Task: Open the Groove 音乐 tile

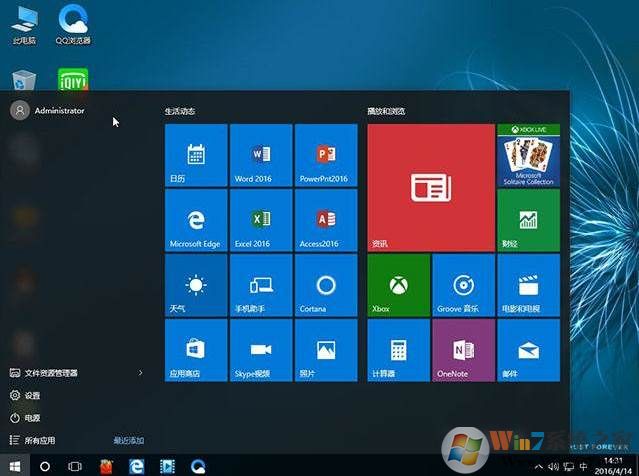Action: coord(462,285)
